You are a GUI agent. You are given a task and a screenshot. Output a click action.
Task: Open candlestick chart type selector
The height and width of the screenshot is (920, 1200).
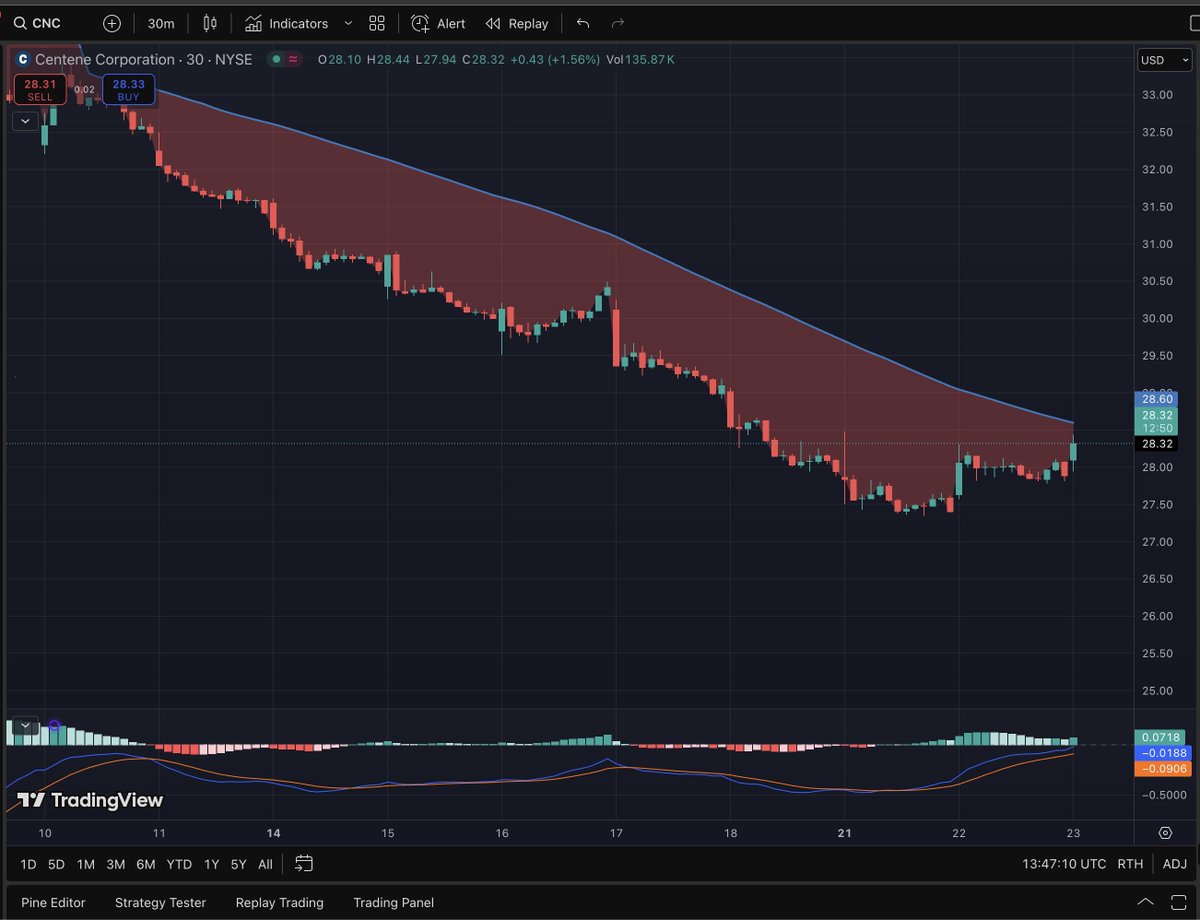(x=210, y=23)
